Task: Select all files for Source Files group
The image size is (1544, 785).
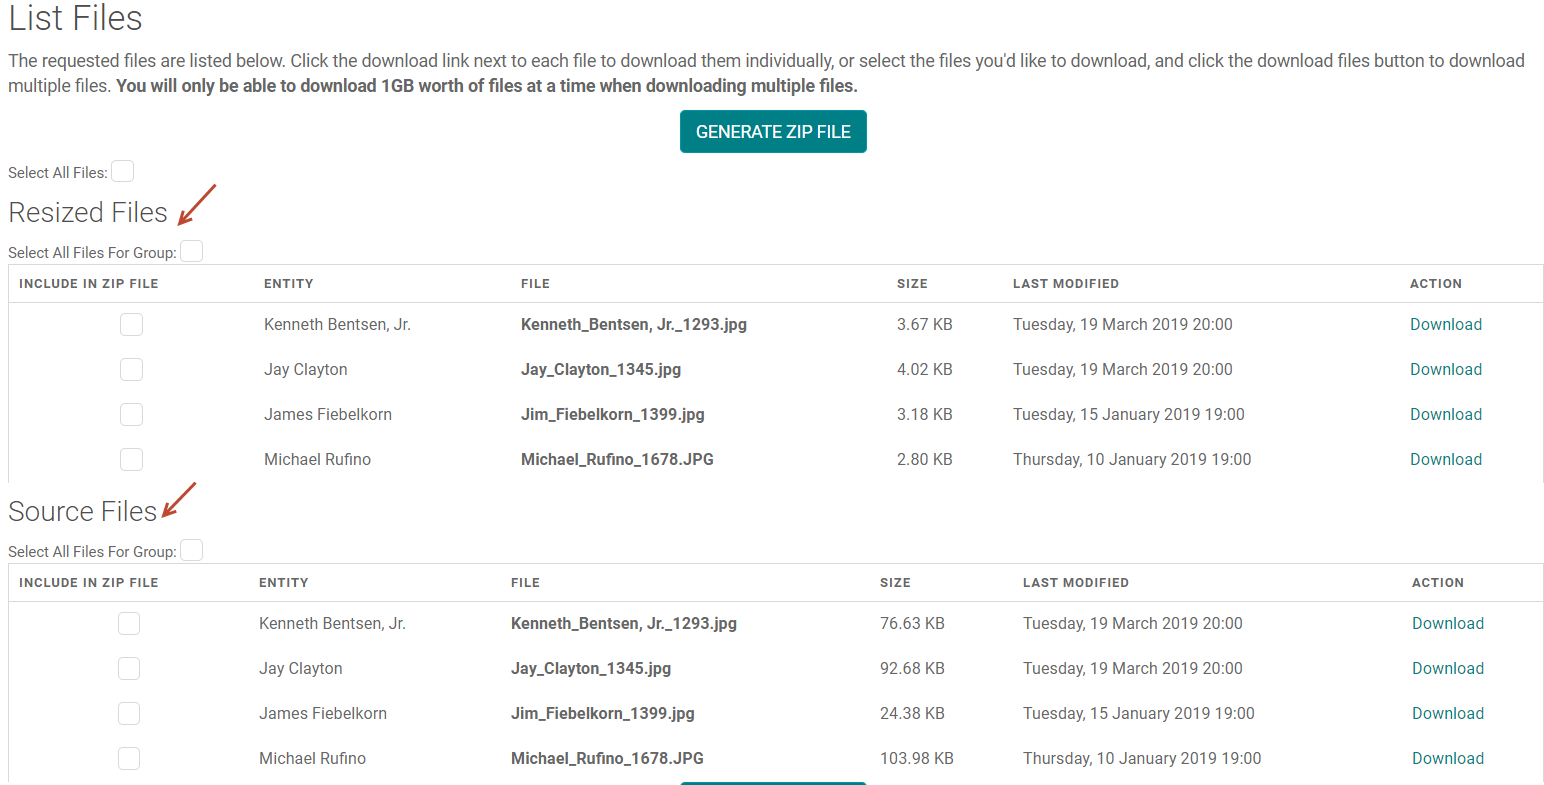Action: 191,551
